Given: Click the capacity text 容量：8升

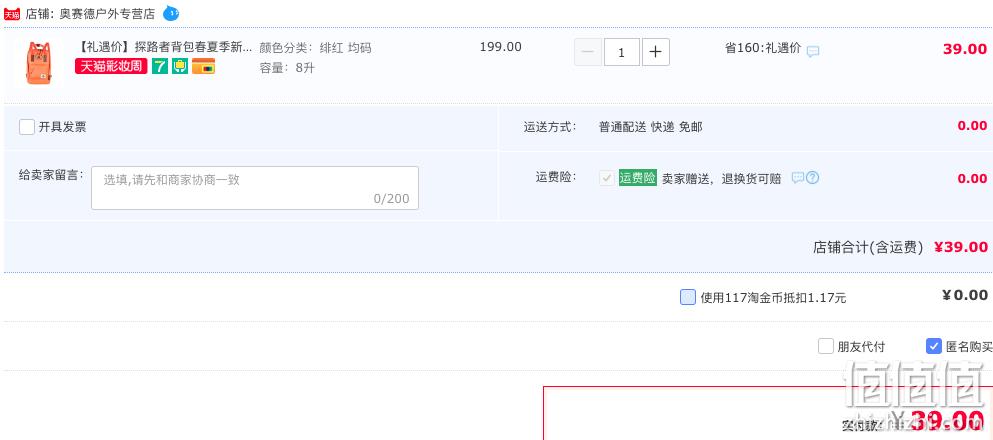Looking at the screenshot, I should 287,68.
